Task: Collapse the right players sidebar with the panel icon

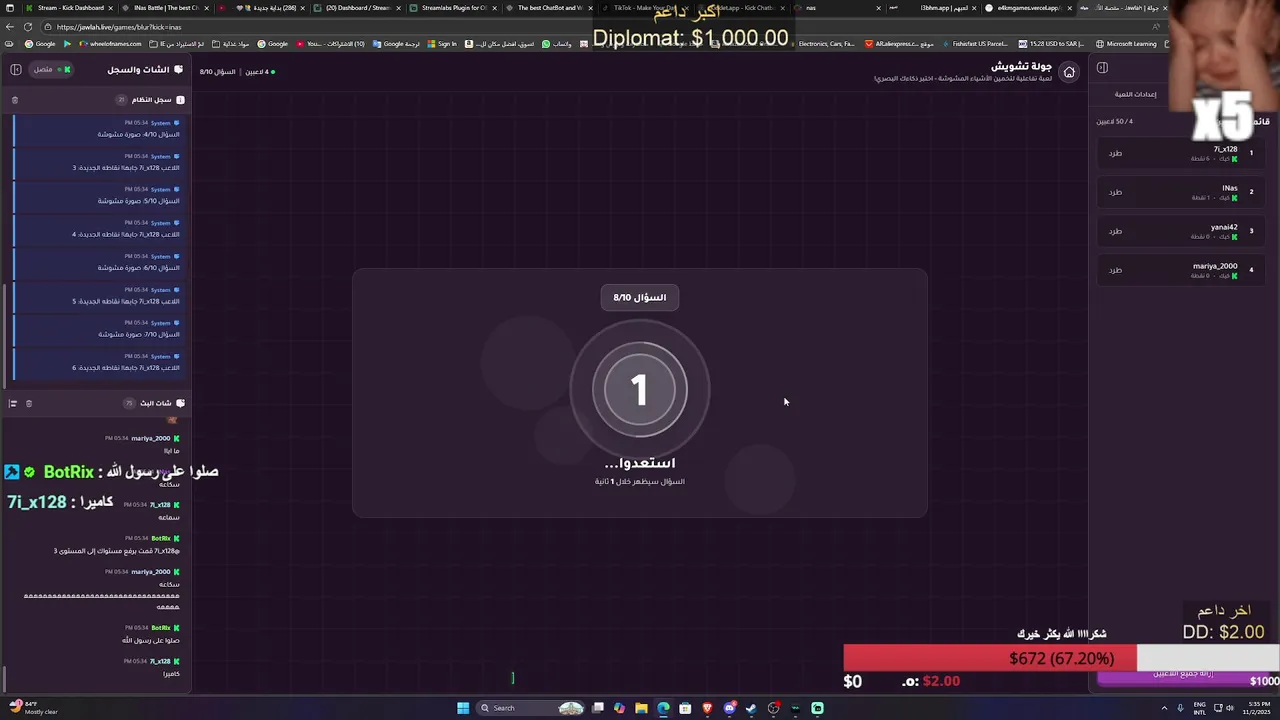Action: click(1102, 68)
